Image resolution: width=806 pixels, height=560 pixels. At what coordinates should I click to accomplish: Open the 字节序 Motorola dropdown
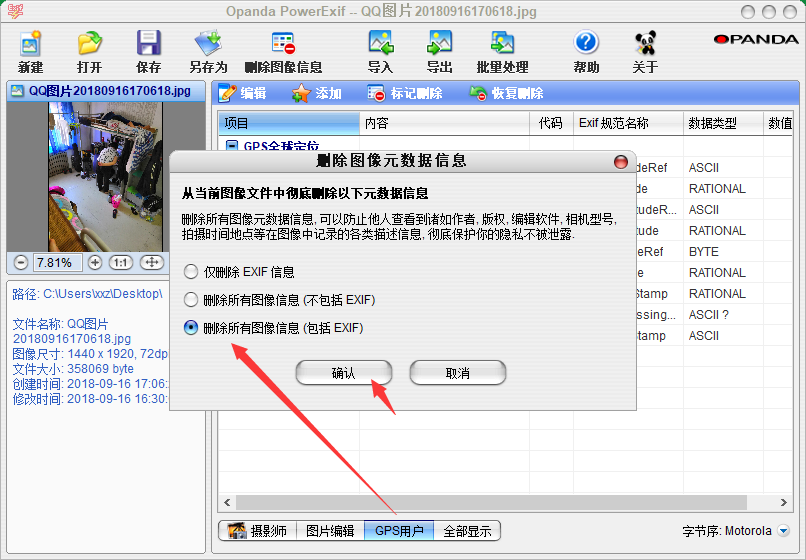click(783, 531)
